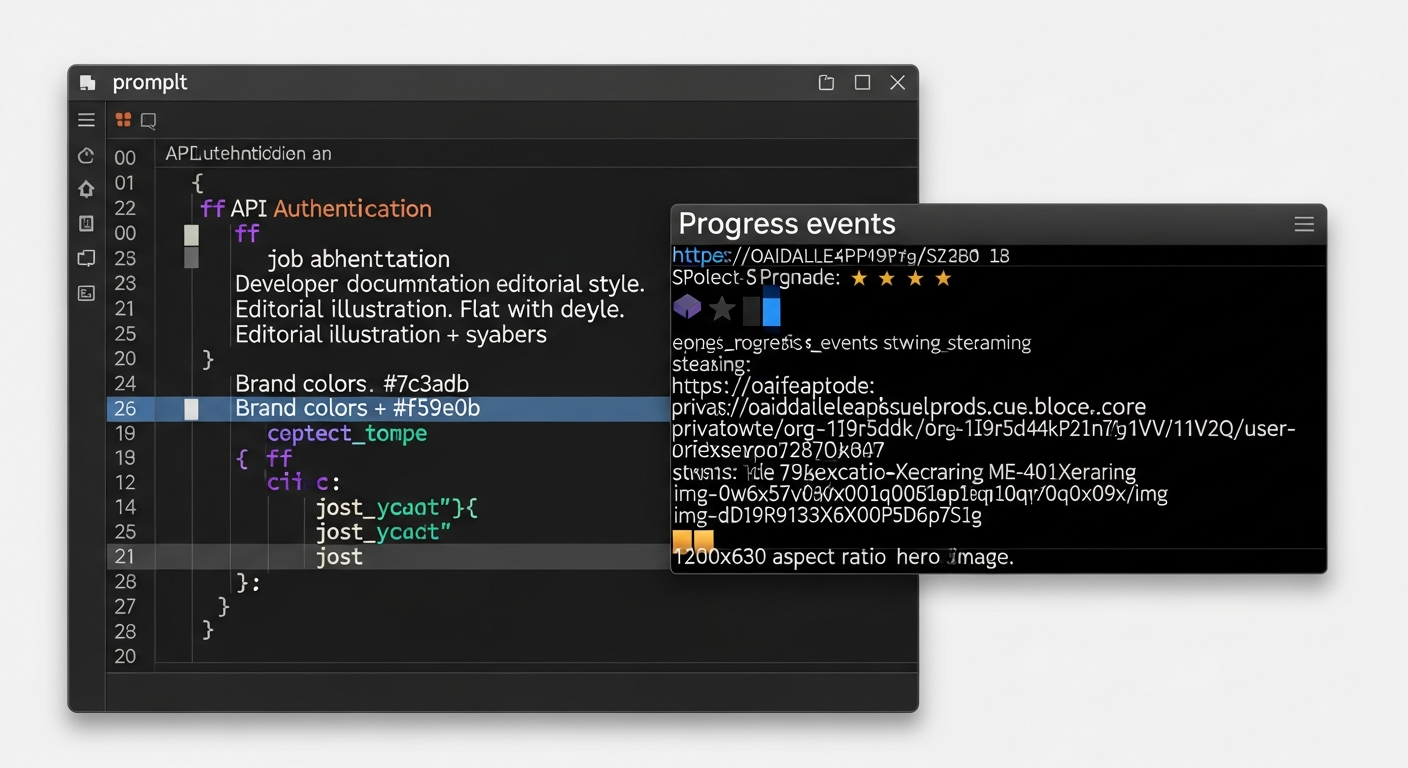The image size is (1408, 768).
Task: Click the speech bubble icon beside grid
Action: 148,121
